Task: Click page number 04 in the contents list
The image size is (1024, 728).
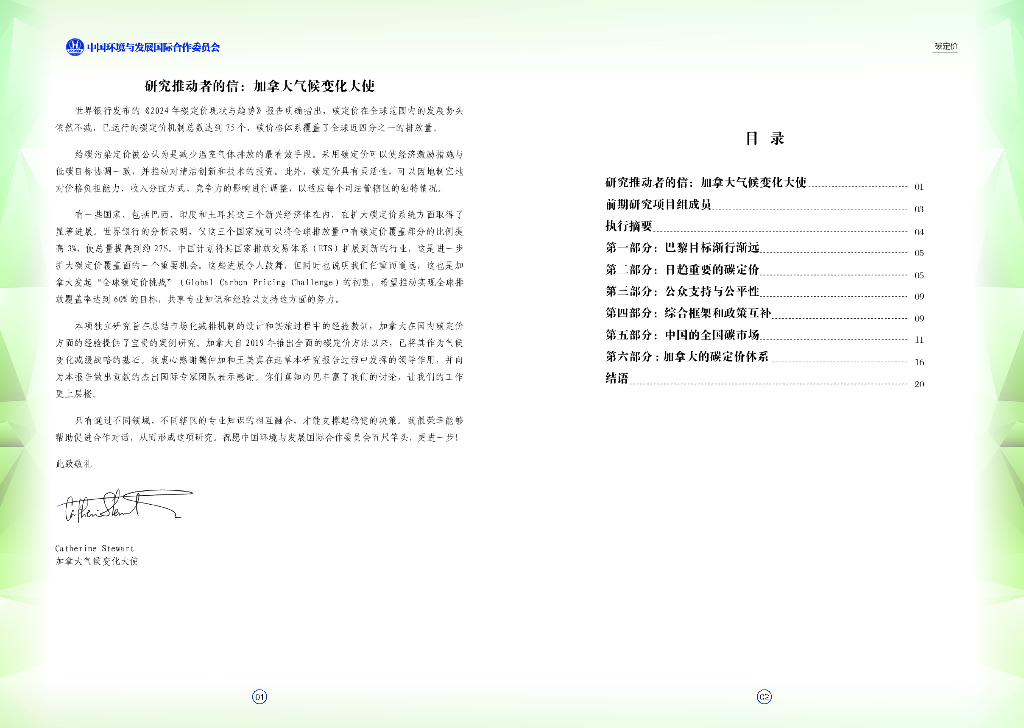Action: (919, 231)
